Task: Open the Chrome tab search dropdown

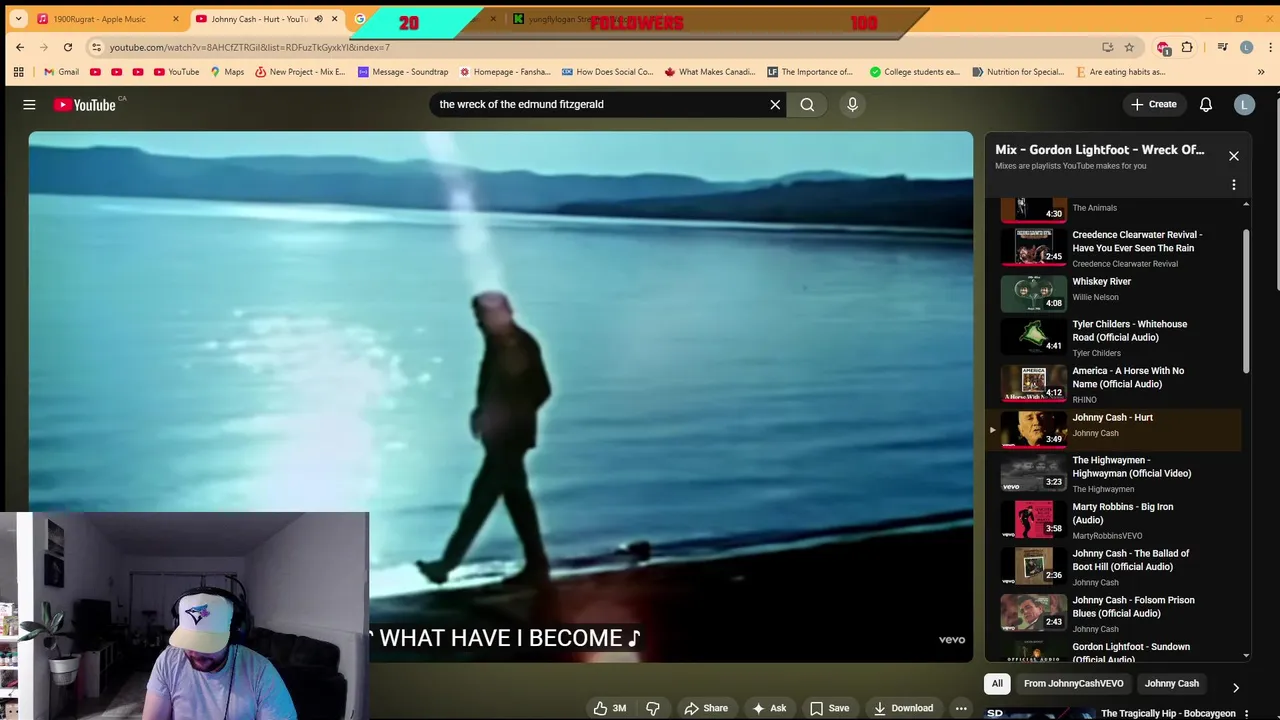Action: pyautogui.click(x=18, y=19)
